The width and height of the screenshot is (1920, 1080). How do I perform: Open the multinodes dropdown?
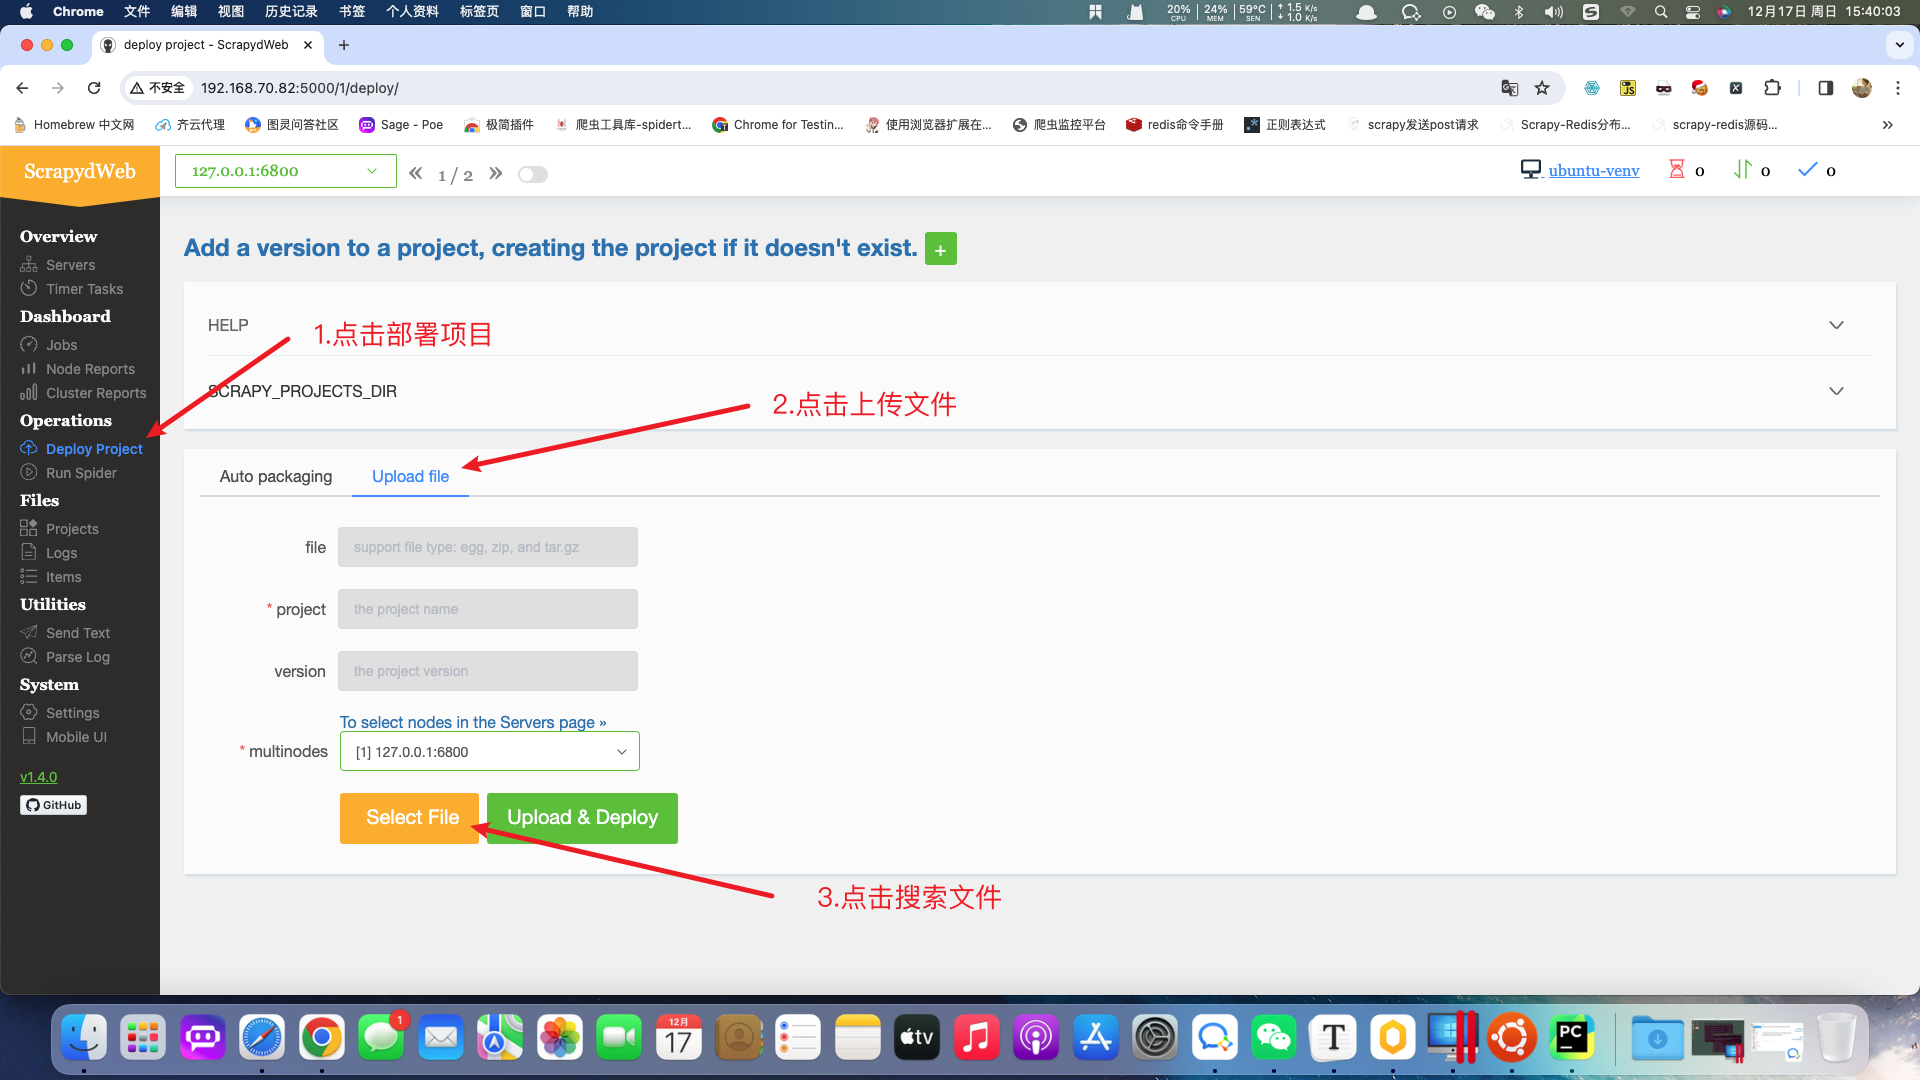coord(490,752)
